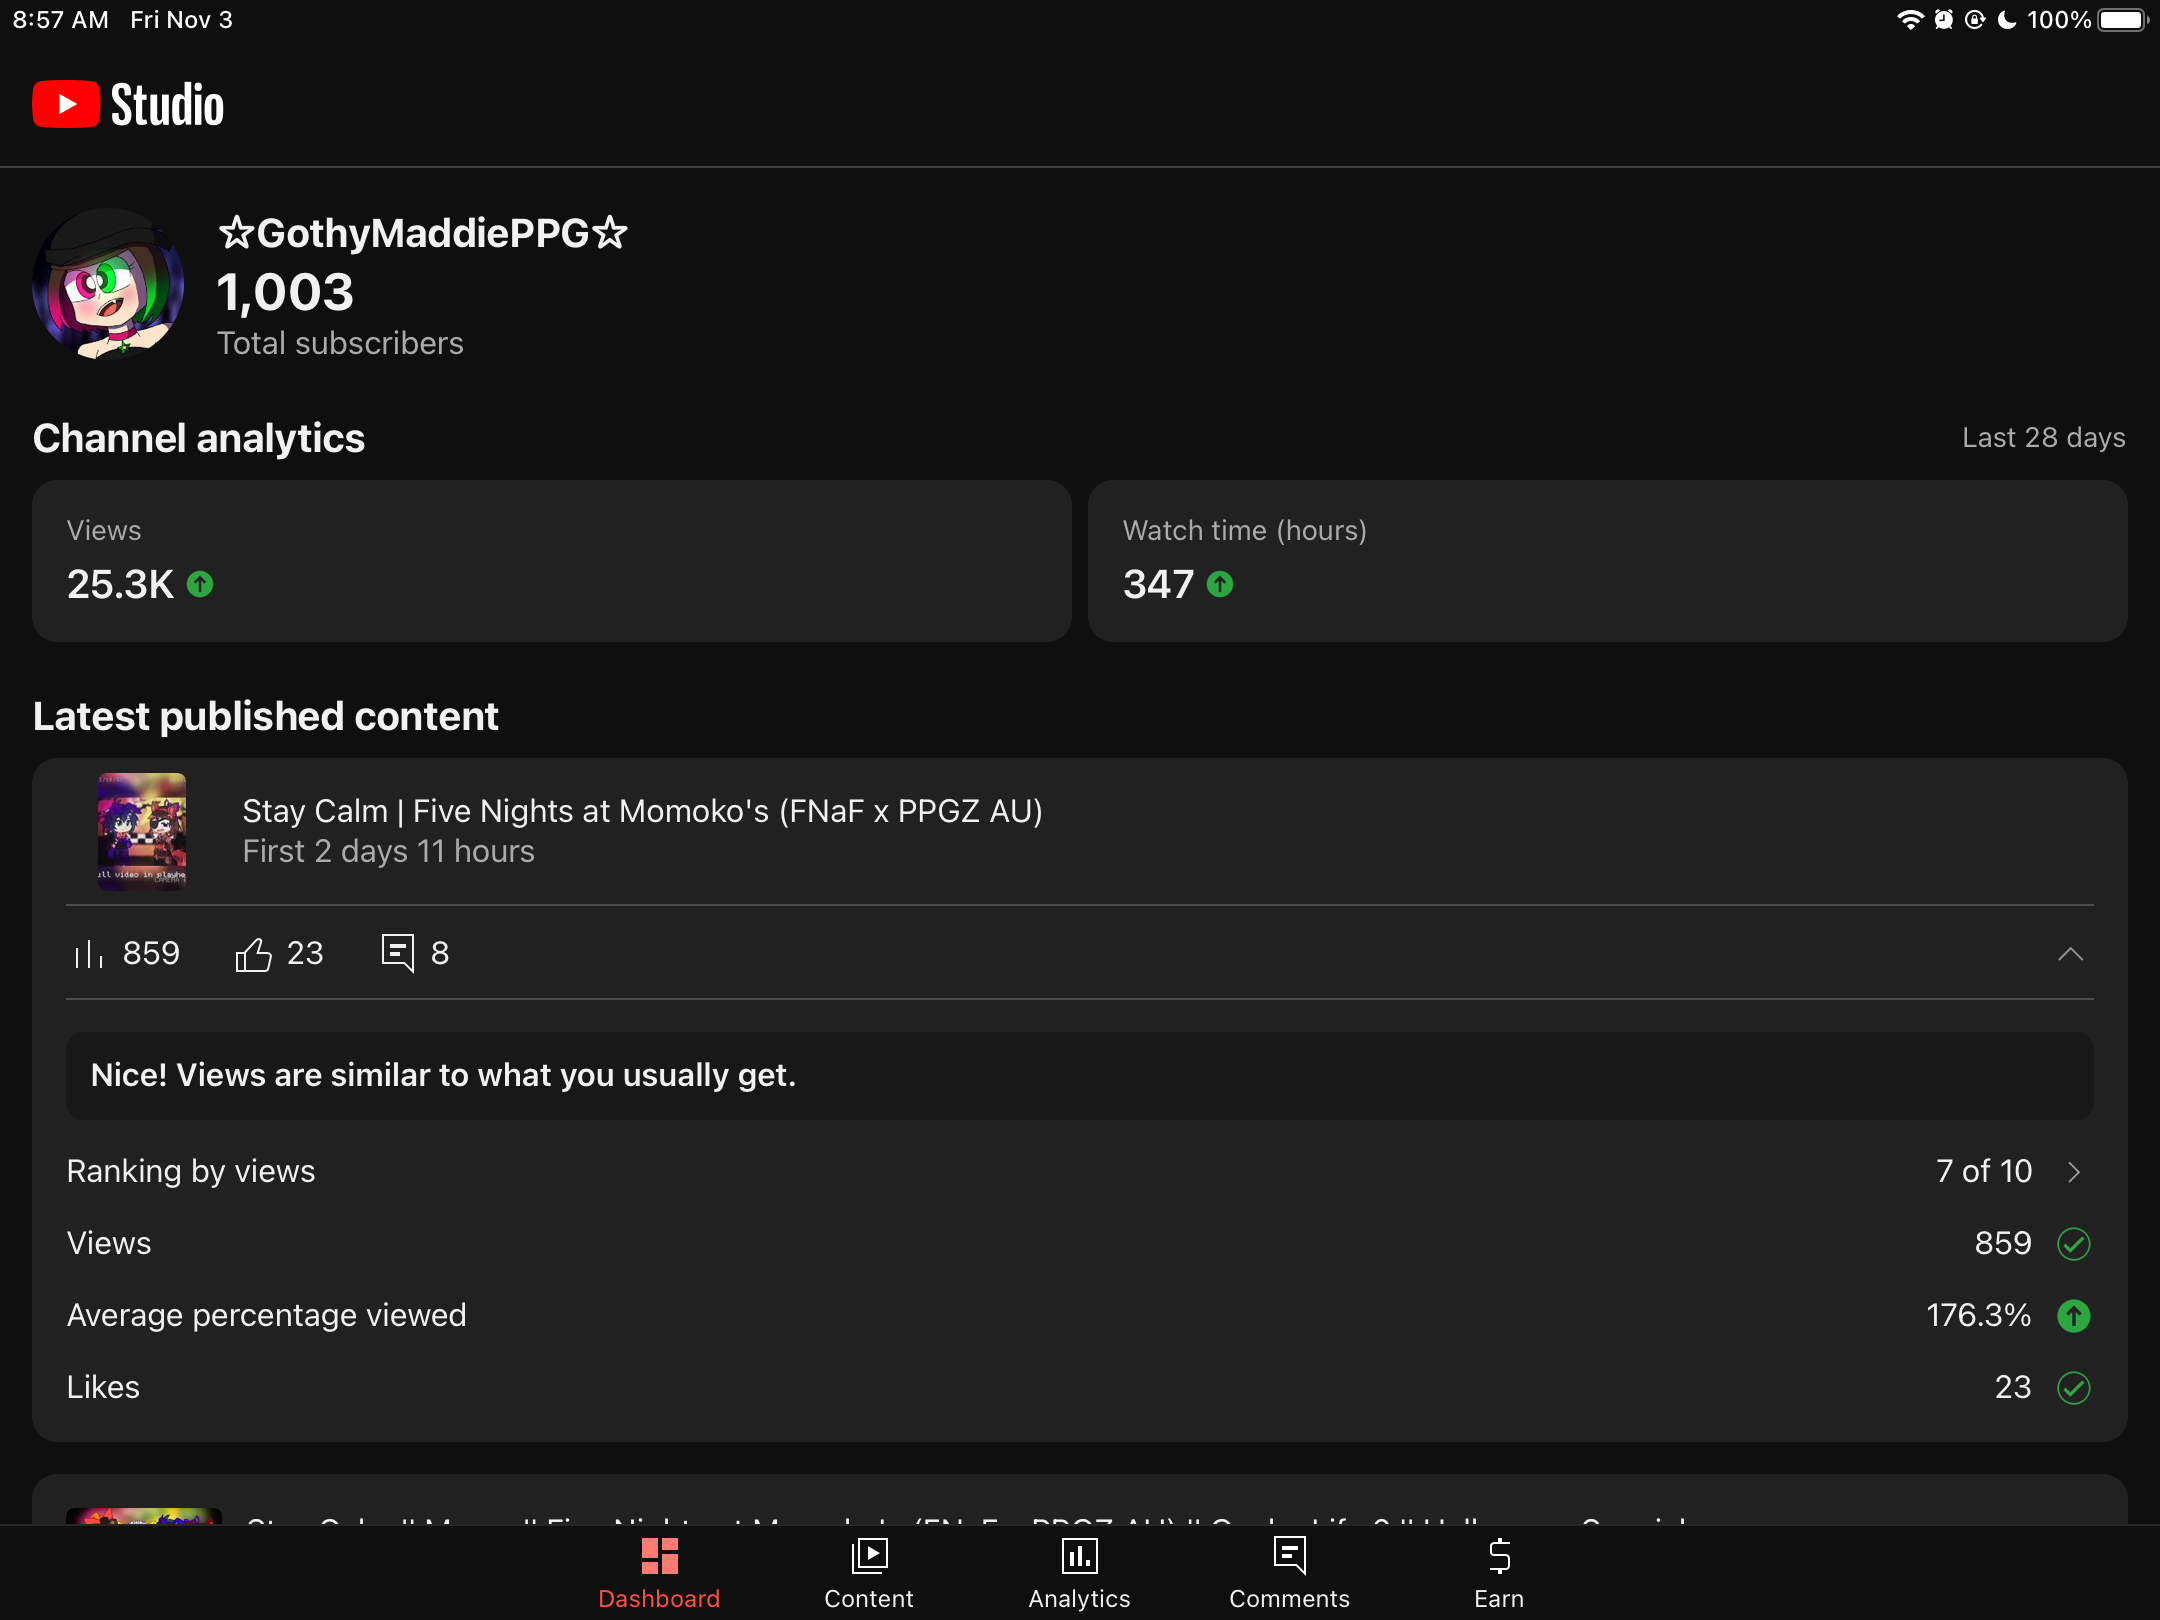Tap the green arrow next to 176.3%
Image resolution: width=2160 pixels, height=1620 pixels.
tap(2073, 1315)
